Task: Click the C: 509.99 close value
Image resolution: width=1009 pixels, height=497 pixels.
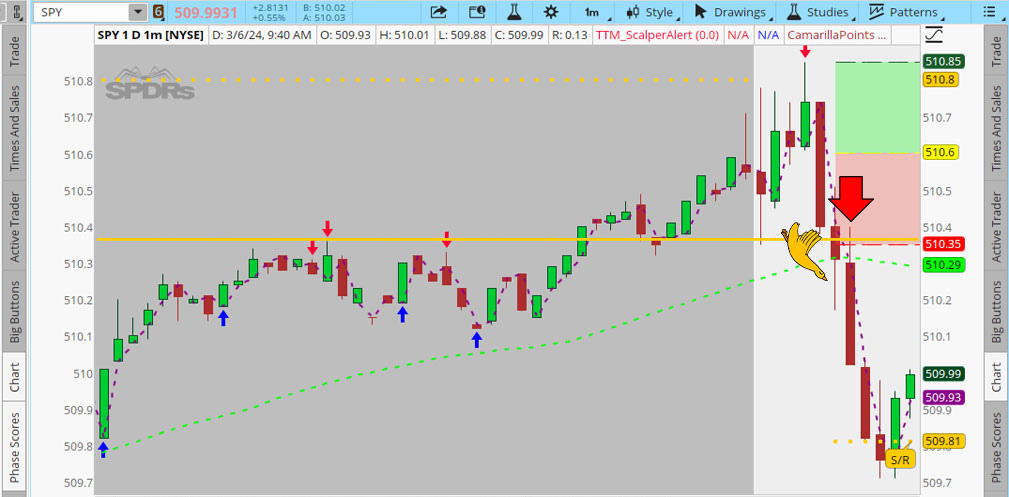Action: click(x=517, y=35)
